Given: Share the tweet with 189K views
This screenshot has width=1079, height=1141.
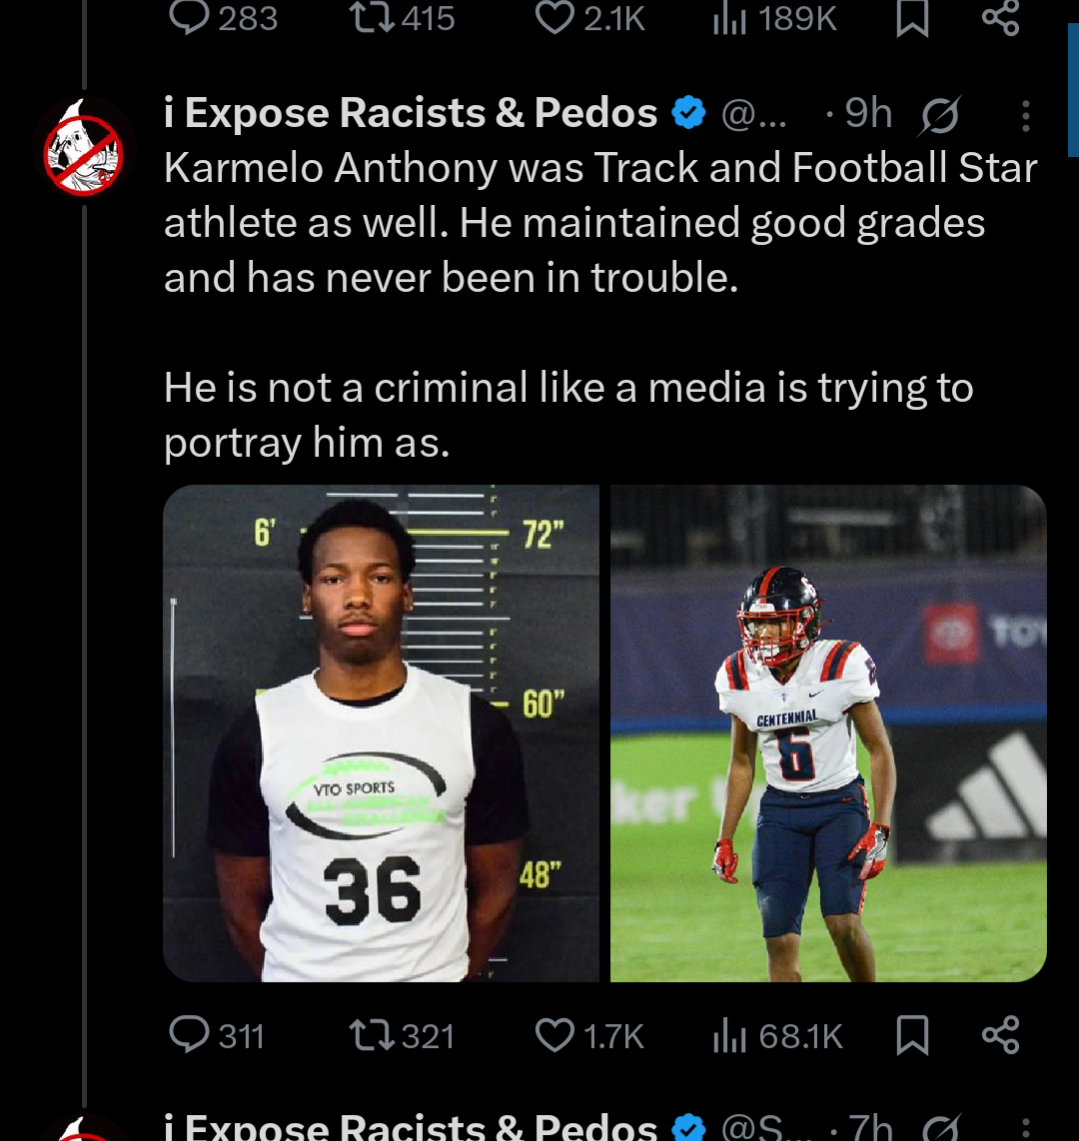Looking at the screenshot, I should tap(1000, 18).
